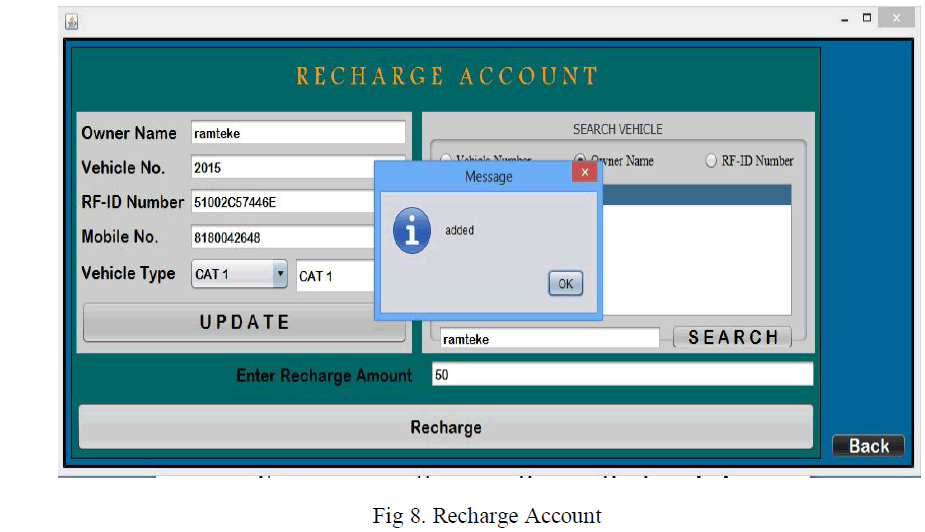Click the RF-ID Number input field
This screenshot has height=532, width=925.
[282, 203]
